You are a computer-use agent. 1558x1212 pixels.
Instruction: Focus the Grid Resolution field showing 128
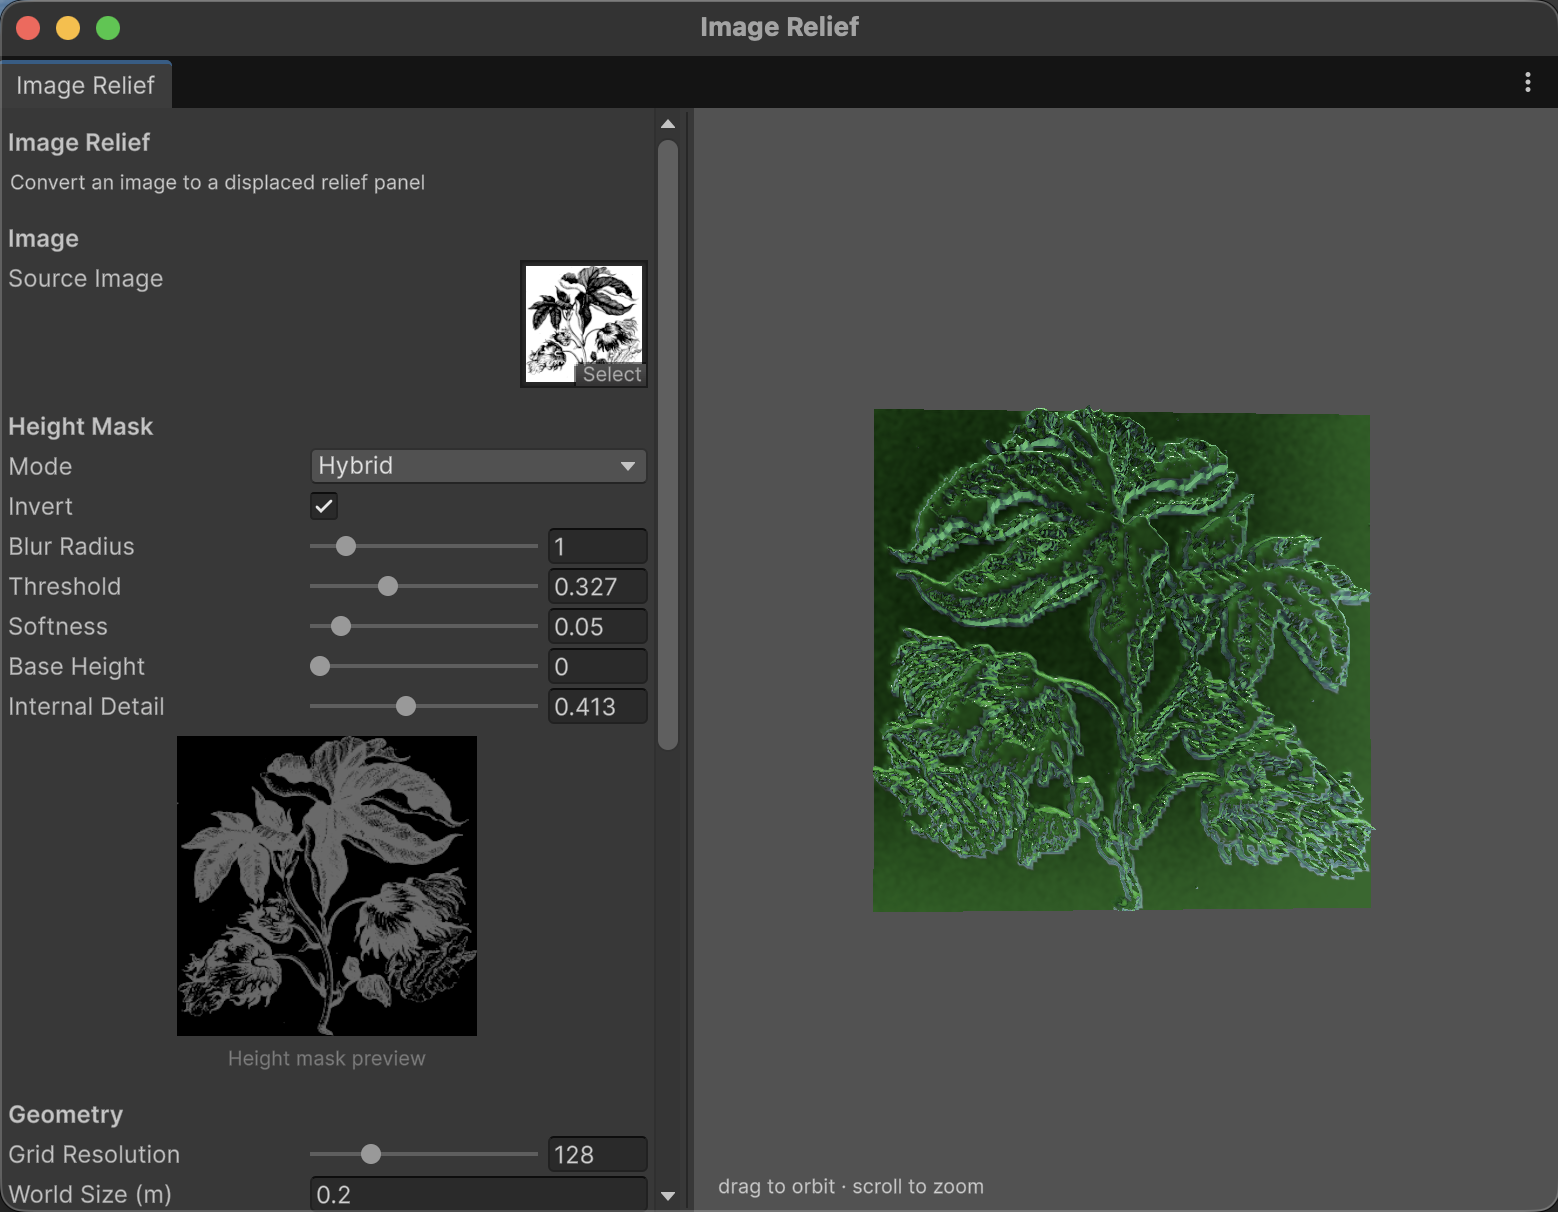(598, 1154)
